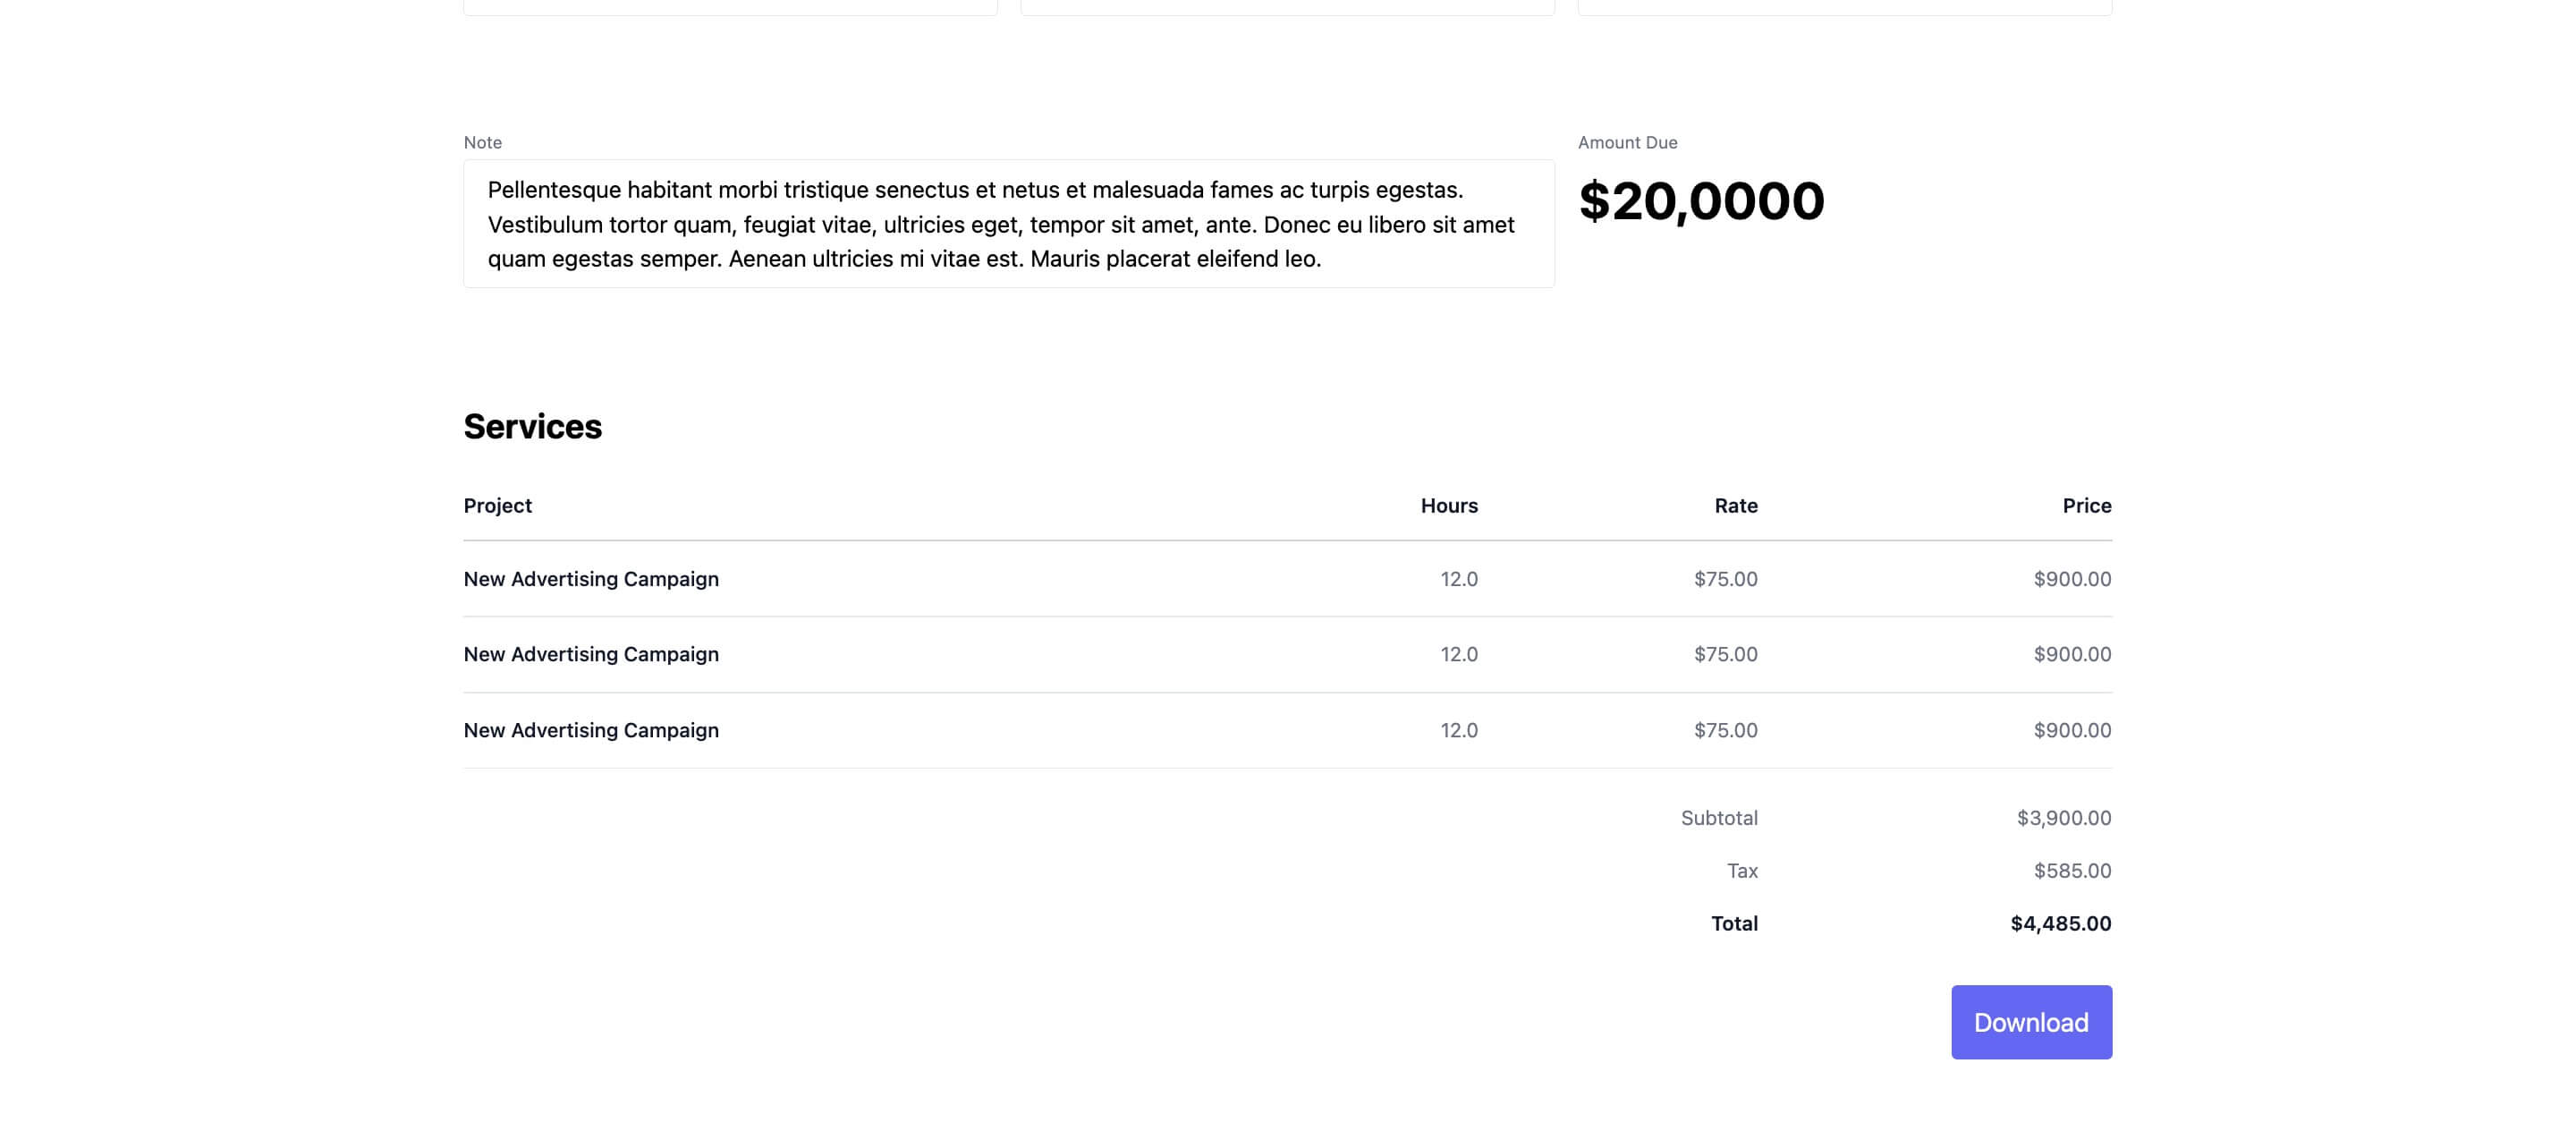Screen dimensions: 2576x1140
Task: Click the first New Advertising Campaign row
Action: (591, 578)
